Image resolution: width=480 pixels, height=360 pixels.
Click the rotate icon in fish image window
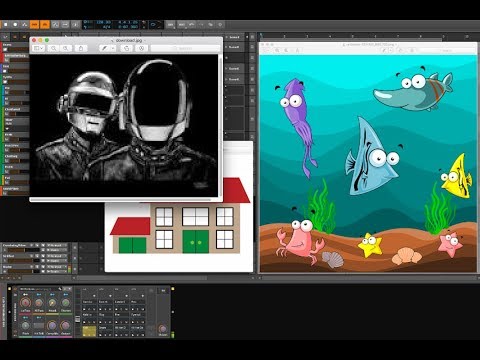(400, 50)
